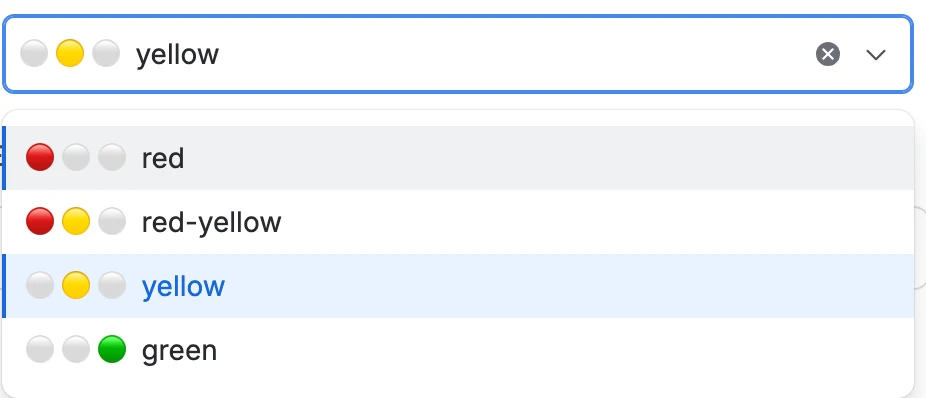Click the rightmost gray light in the combo box
926x398 pixels.
(106, 53)
